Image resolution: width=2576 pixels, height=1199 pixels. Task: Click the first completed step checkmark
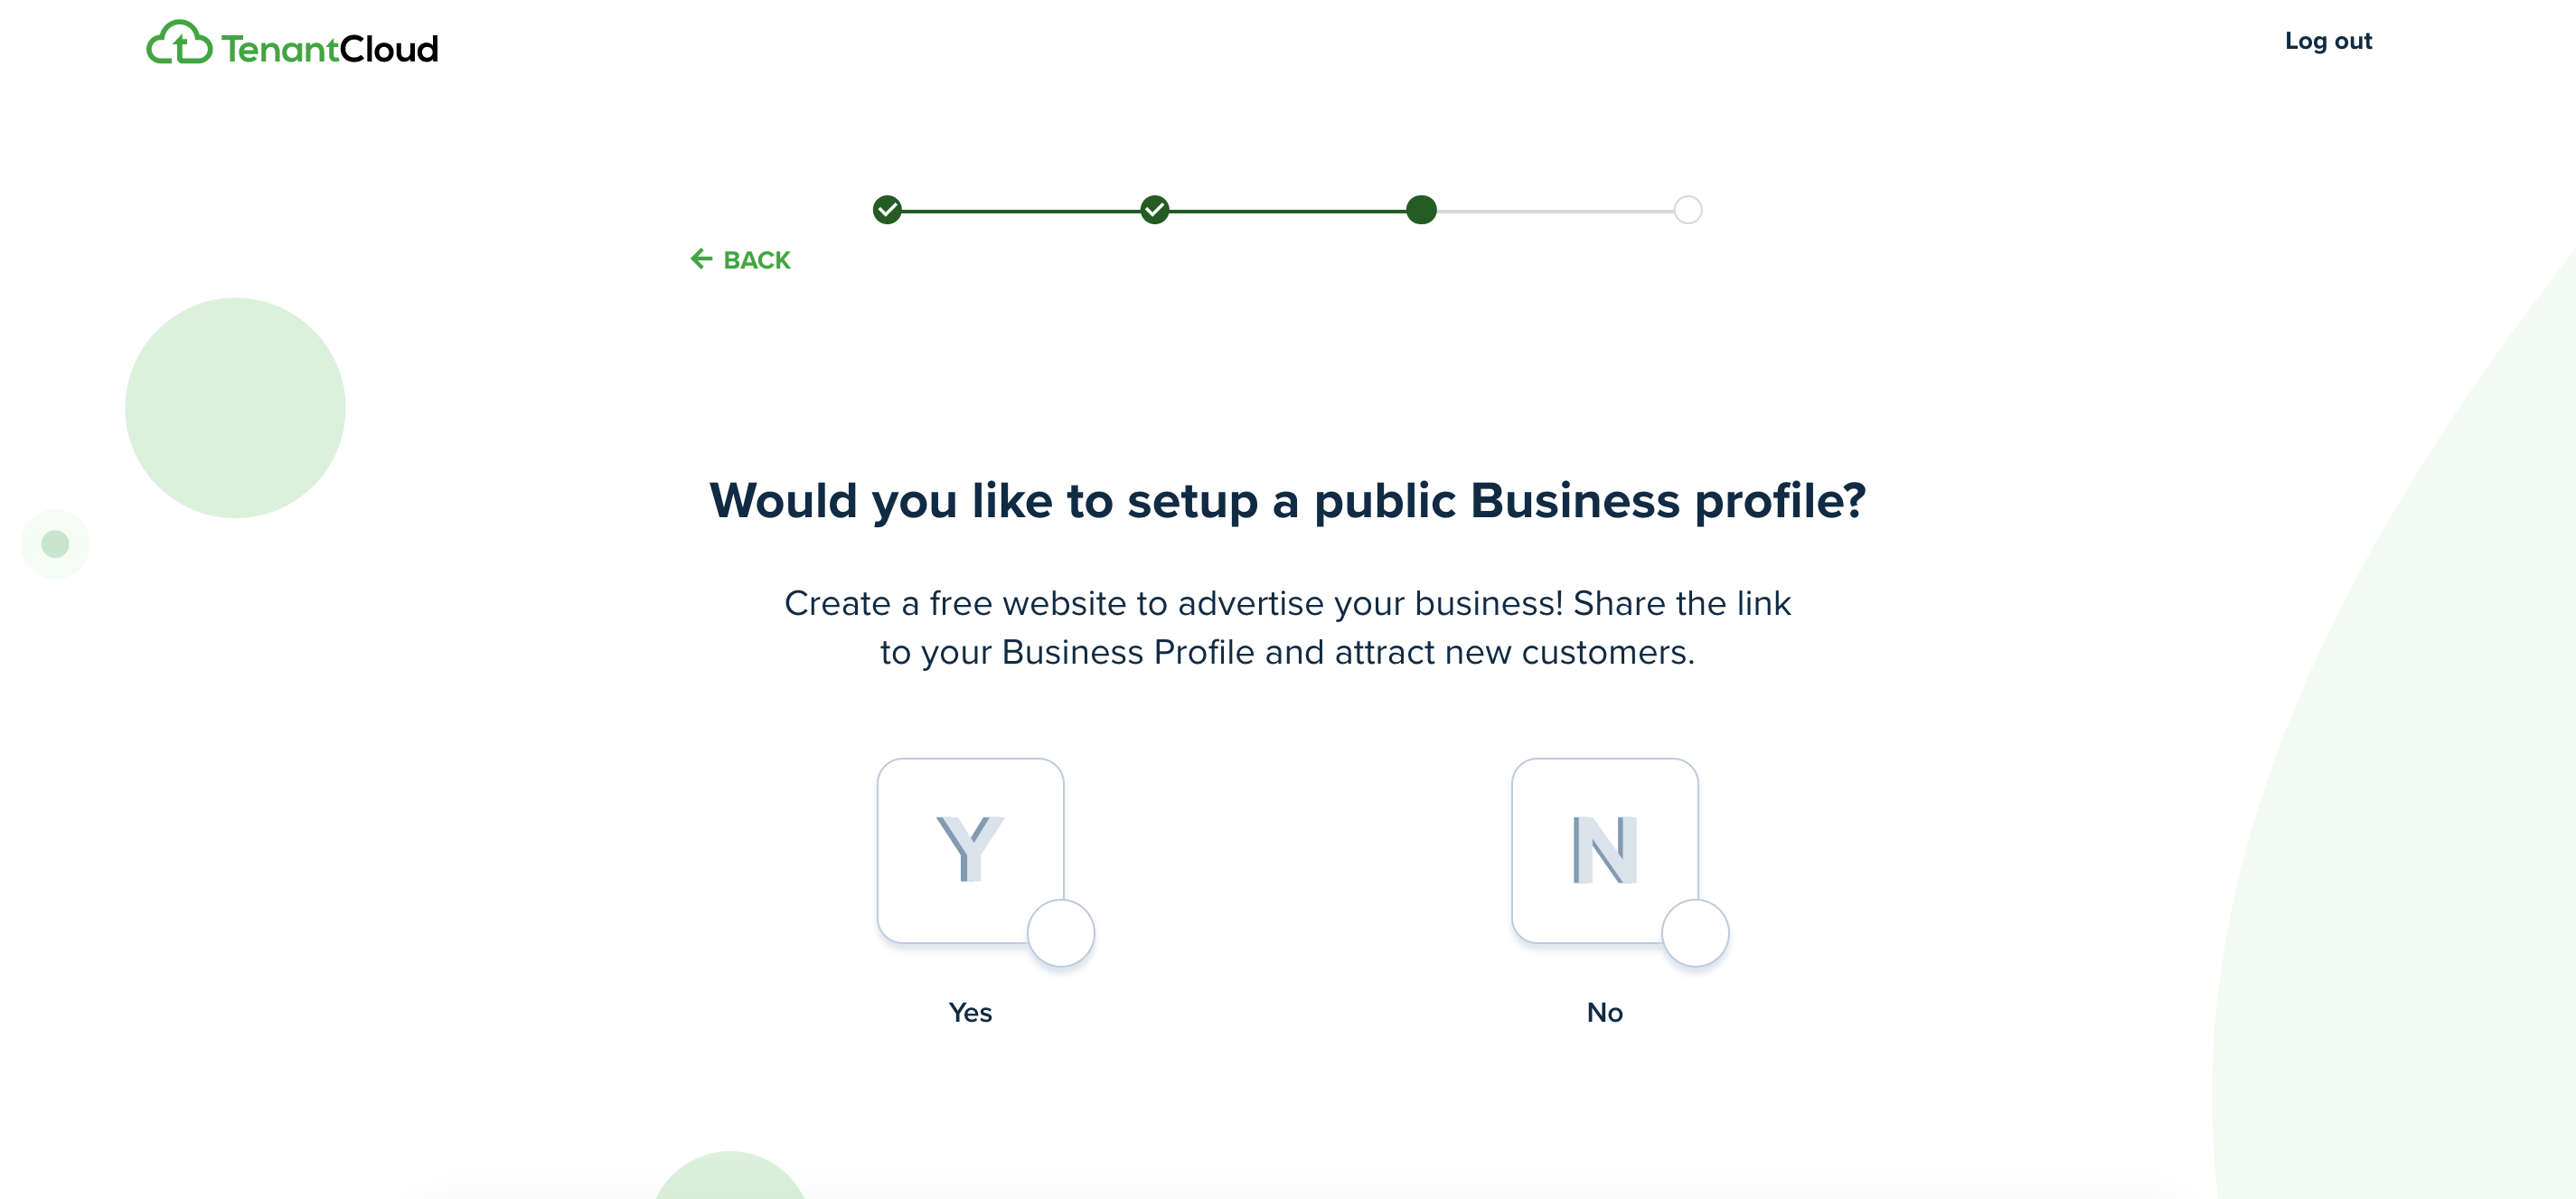[887, 210]
